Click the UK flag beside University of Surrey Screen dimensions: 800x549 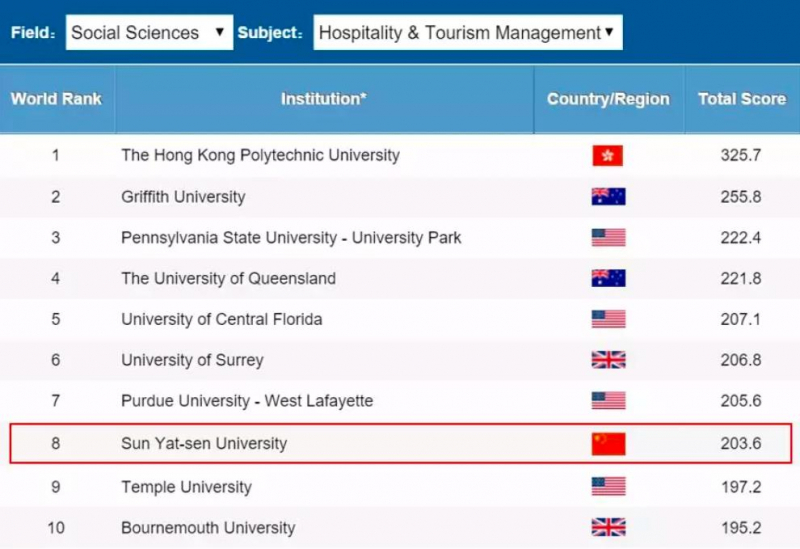tap(607, 360)
